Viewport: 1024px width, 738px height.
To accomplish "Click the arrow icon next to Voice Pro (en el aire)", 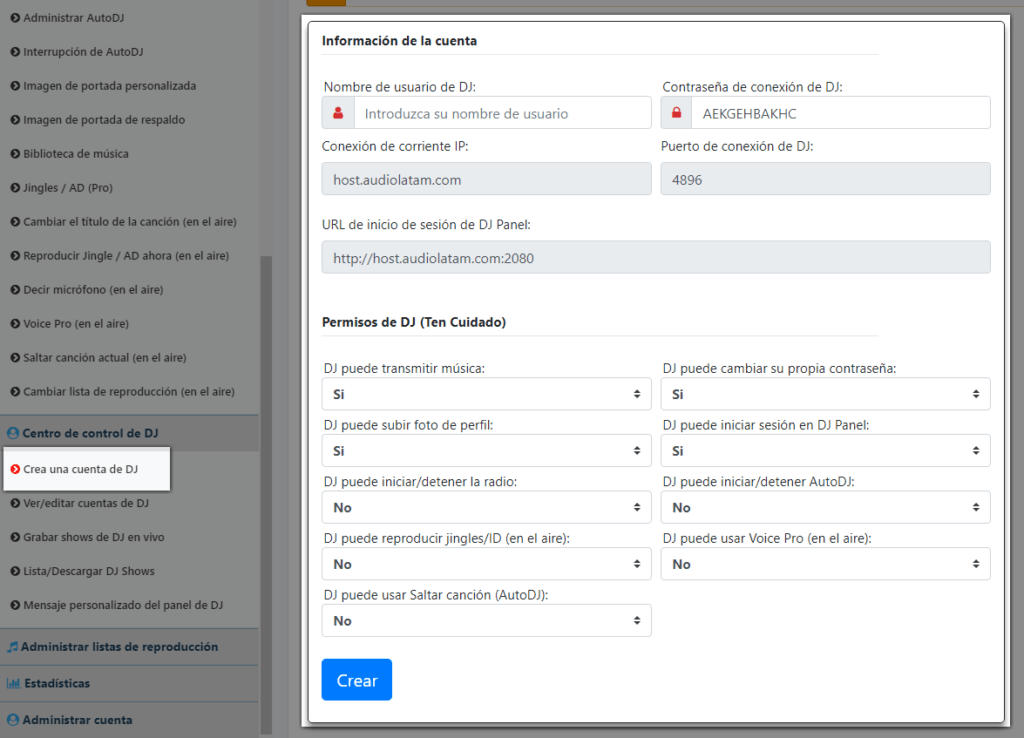I will 15,323.
